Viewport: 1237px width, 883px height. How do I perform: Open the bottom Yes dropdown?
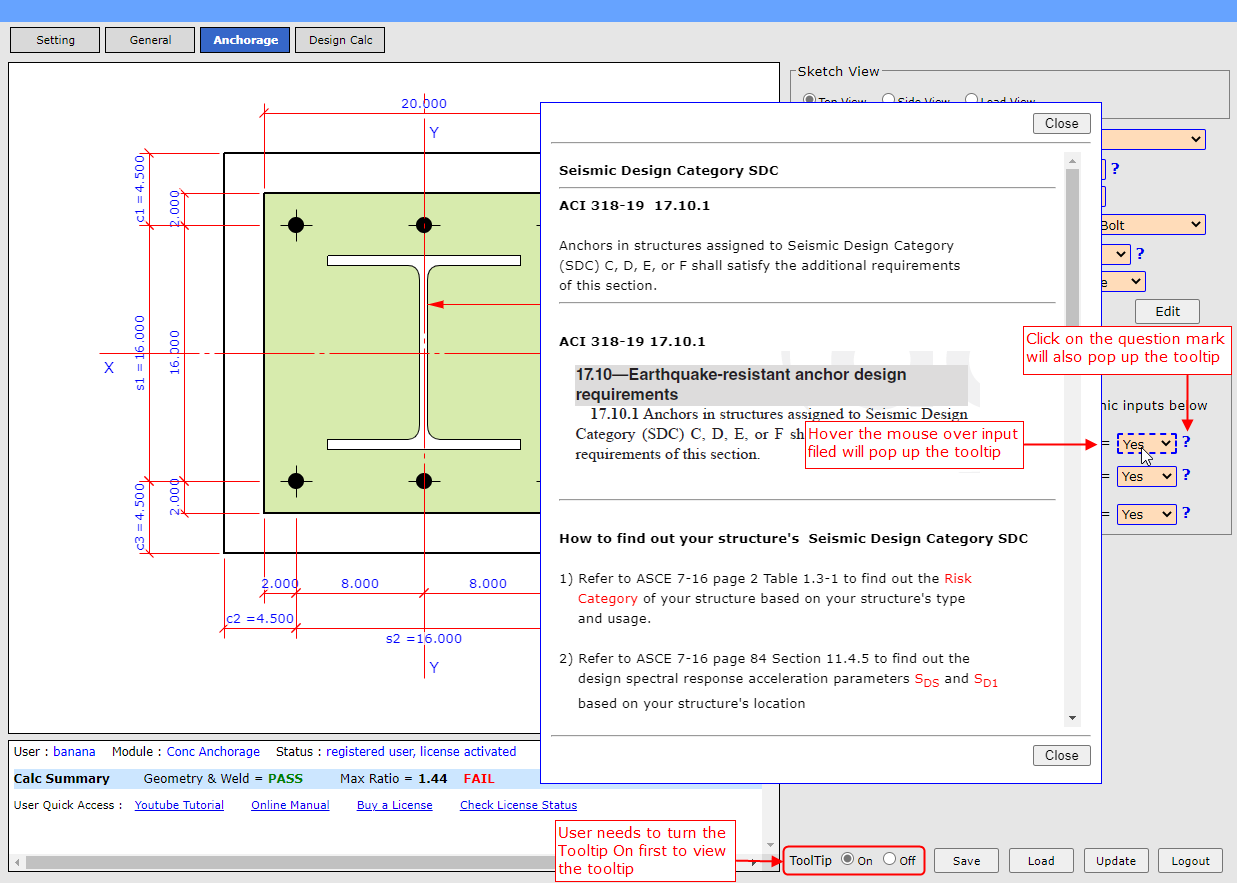pyautogui.click(x=1146, y=514)
